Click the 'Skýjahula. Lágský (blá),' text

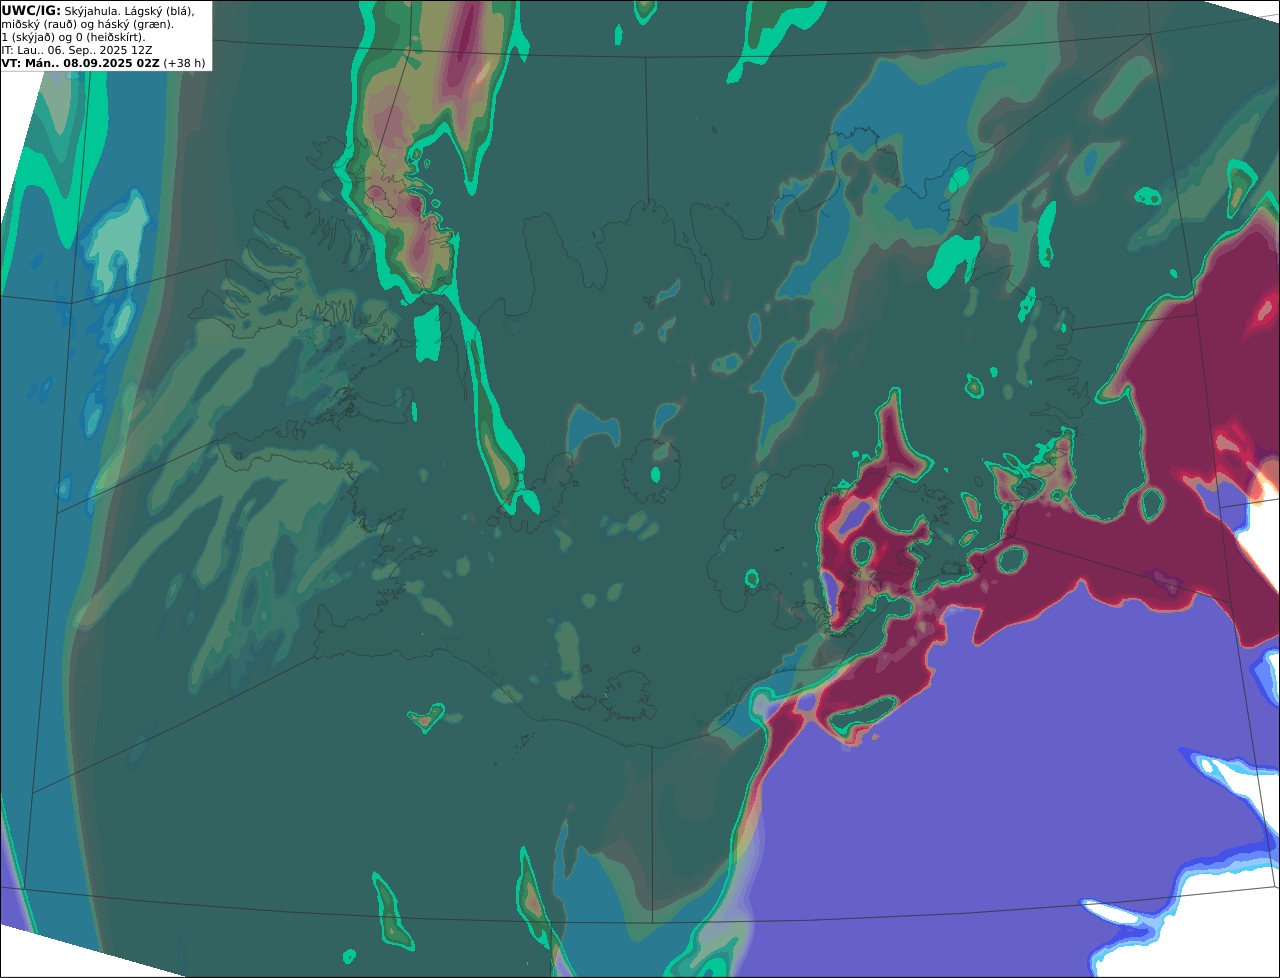pos(130,10)
